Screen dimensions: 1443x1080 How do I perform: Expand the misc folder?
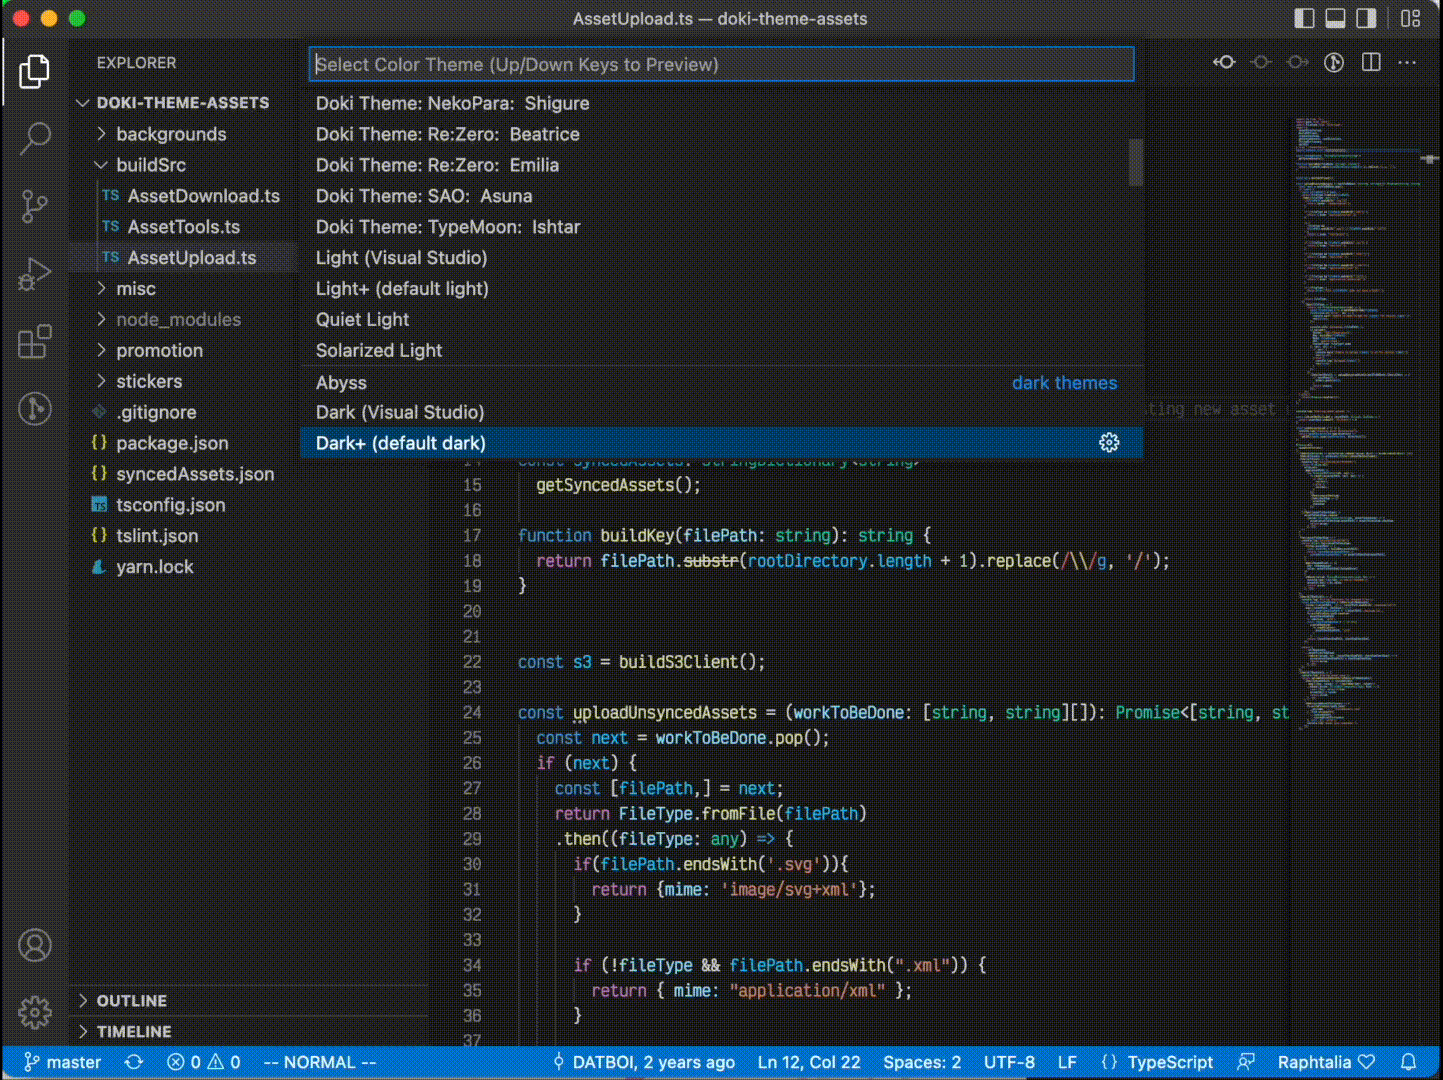click(x=136, y=289)
